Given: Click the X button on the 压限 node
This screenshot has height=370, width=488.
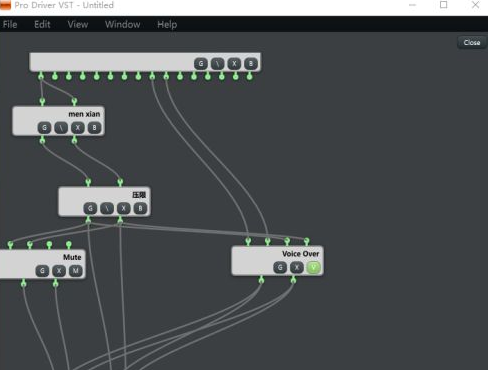Looking at the screenshot, I should tap(123, 208).
